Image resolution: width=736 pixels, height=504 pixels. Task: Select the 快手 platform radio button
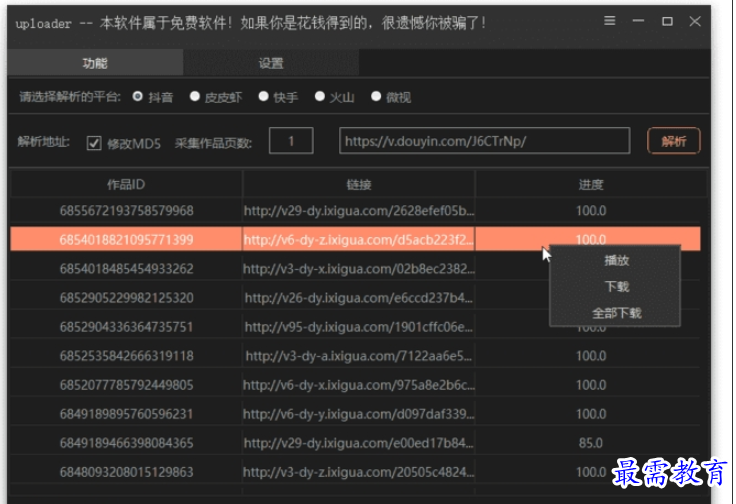click(x=263, y=97)
